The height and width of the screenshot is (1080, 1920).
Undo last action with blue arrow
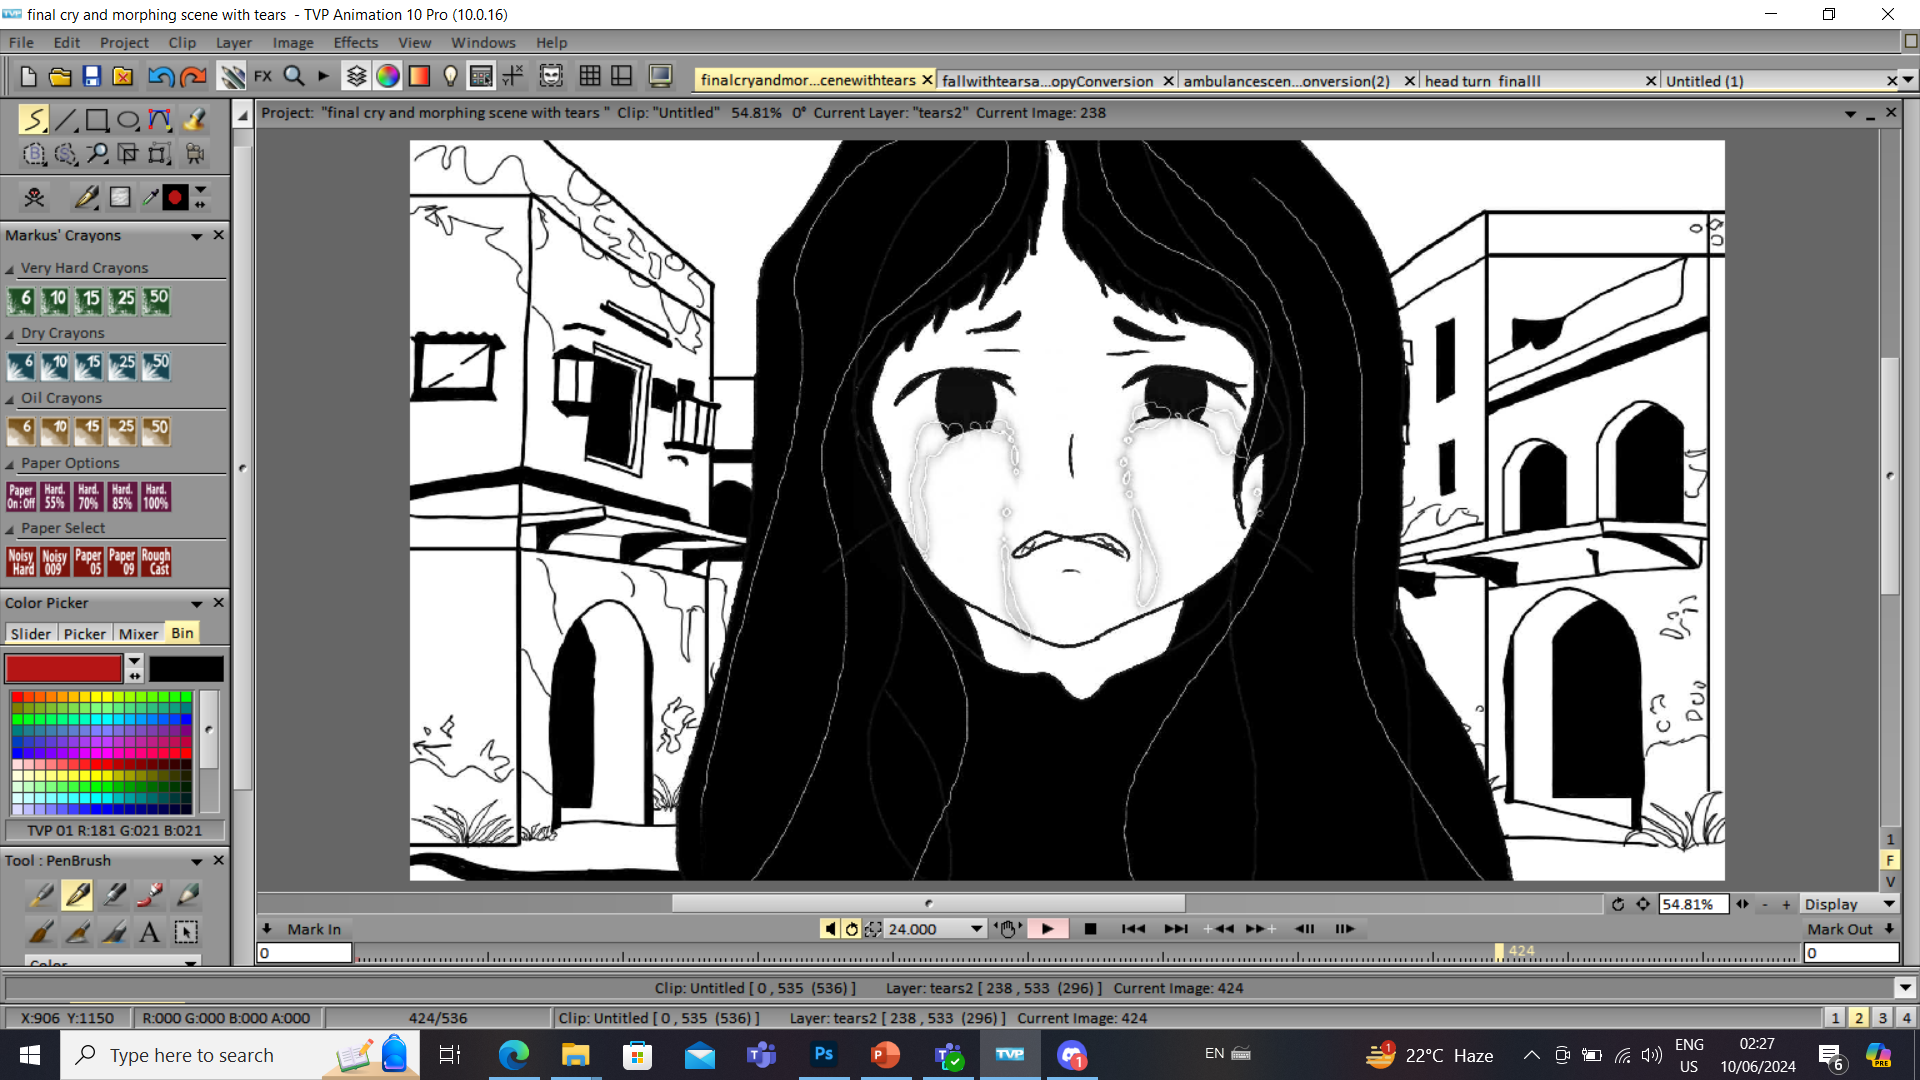(160, 76)
